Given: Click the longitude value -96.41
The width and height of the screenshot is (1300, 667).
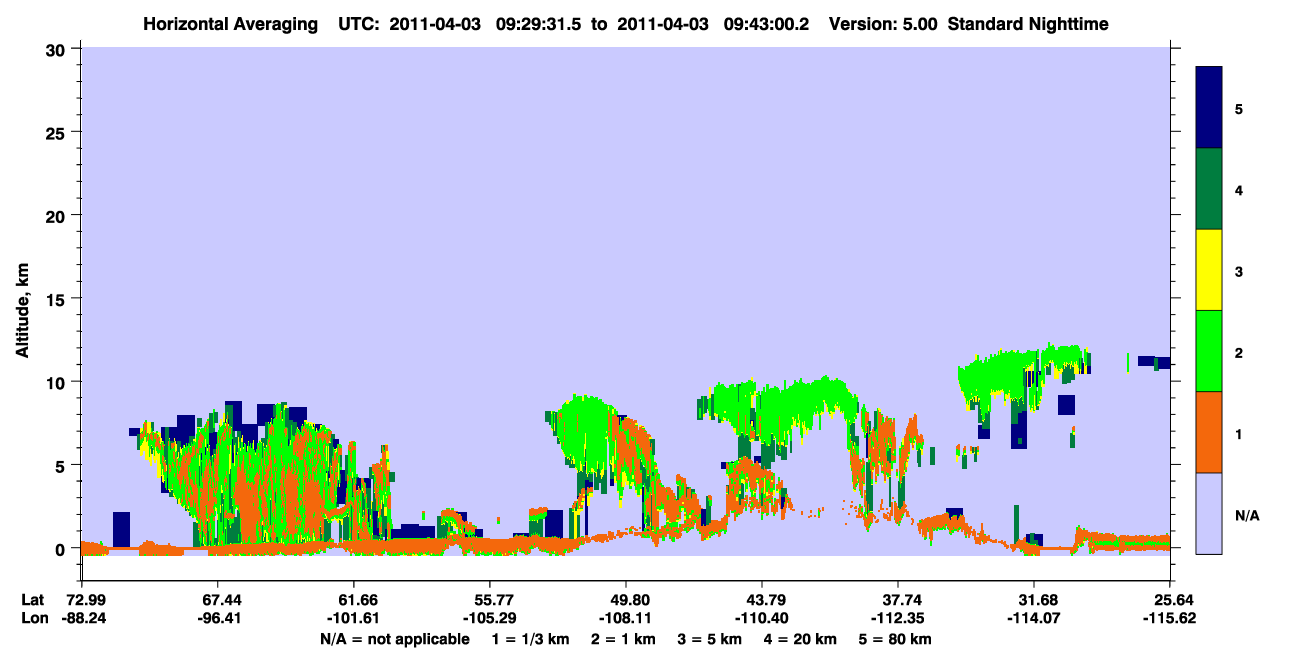Looking at the screenshot, I should (x=217, y=619).
